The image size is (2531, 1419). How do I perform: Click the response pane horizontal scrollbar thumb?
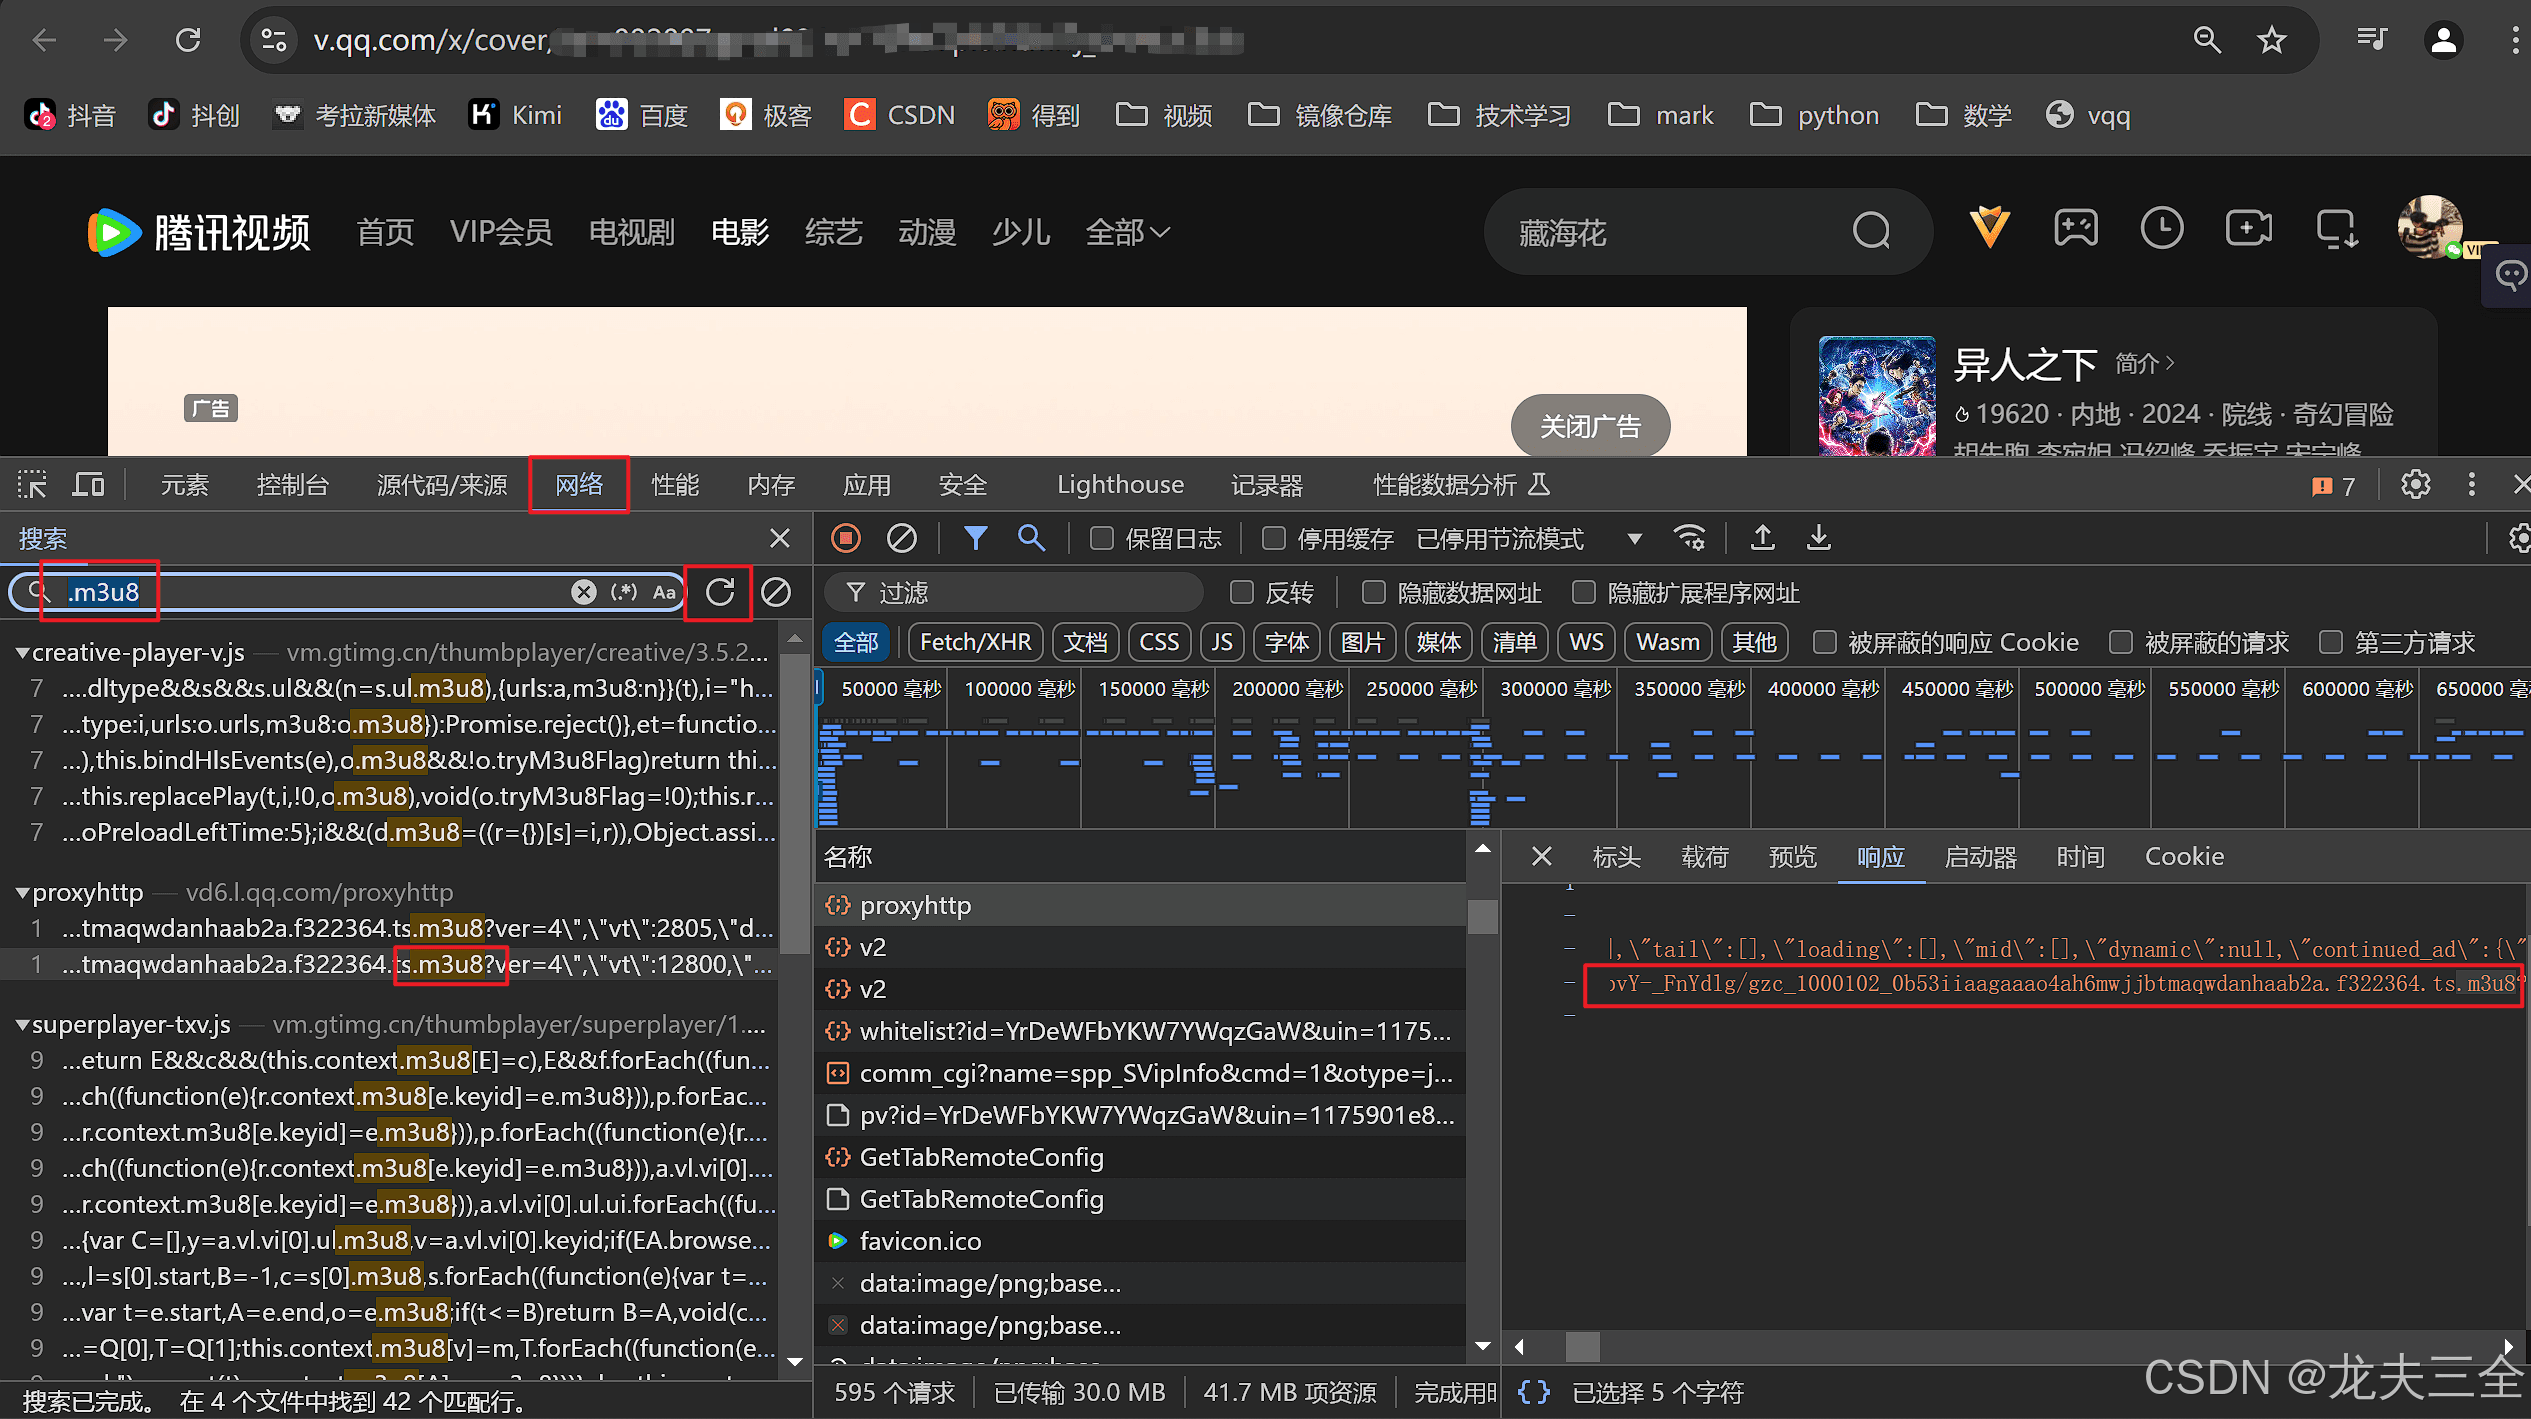(x=1582, y=1347)
